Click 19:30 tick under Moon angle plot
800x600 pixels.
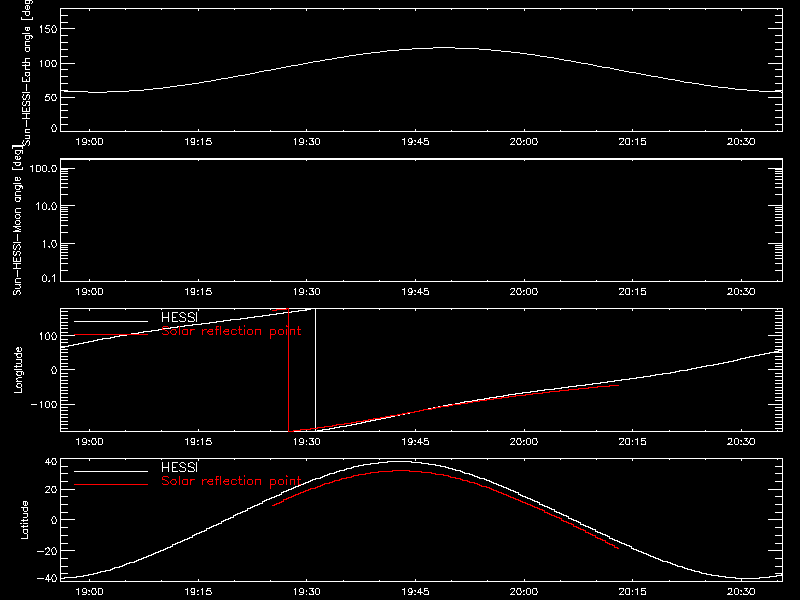(x=307, y=292)
